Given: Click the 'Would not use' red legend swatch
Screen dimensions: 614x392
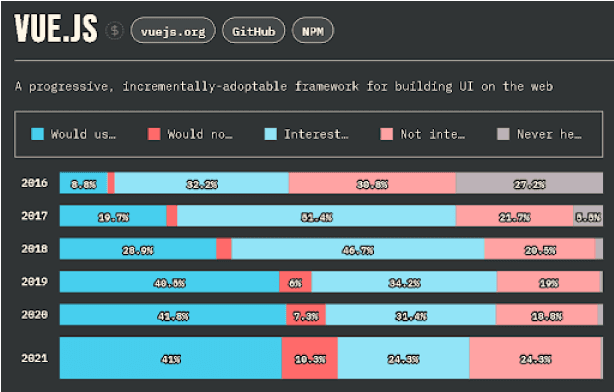Looking at the screenshot, I should click(154, 134).
